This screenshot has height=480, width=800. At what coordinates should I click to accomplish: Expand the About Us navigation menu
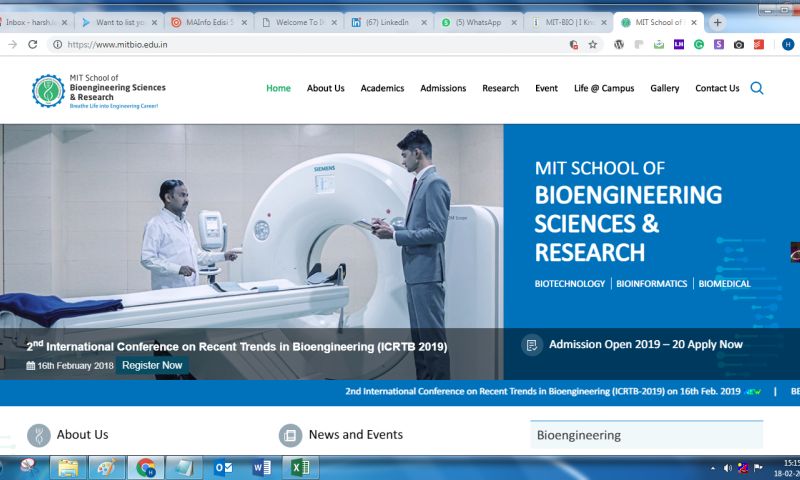pyautogui.click(x=325, y=88)
